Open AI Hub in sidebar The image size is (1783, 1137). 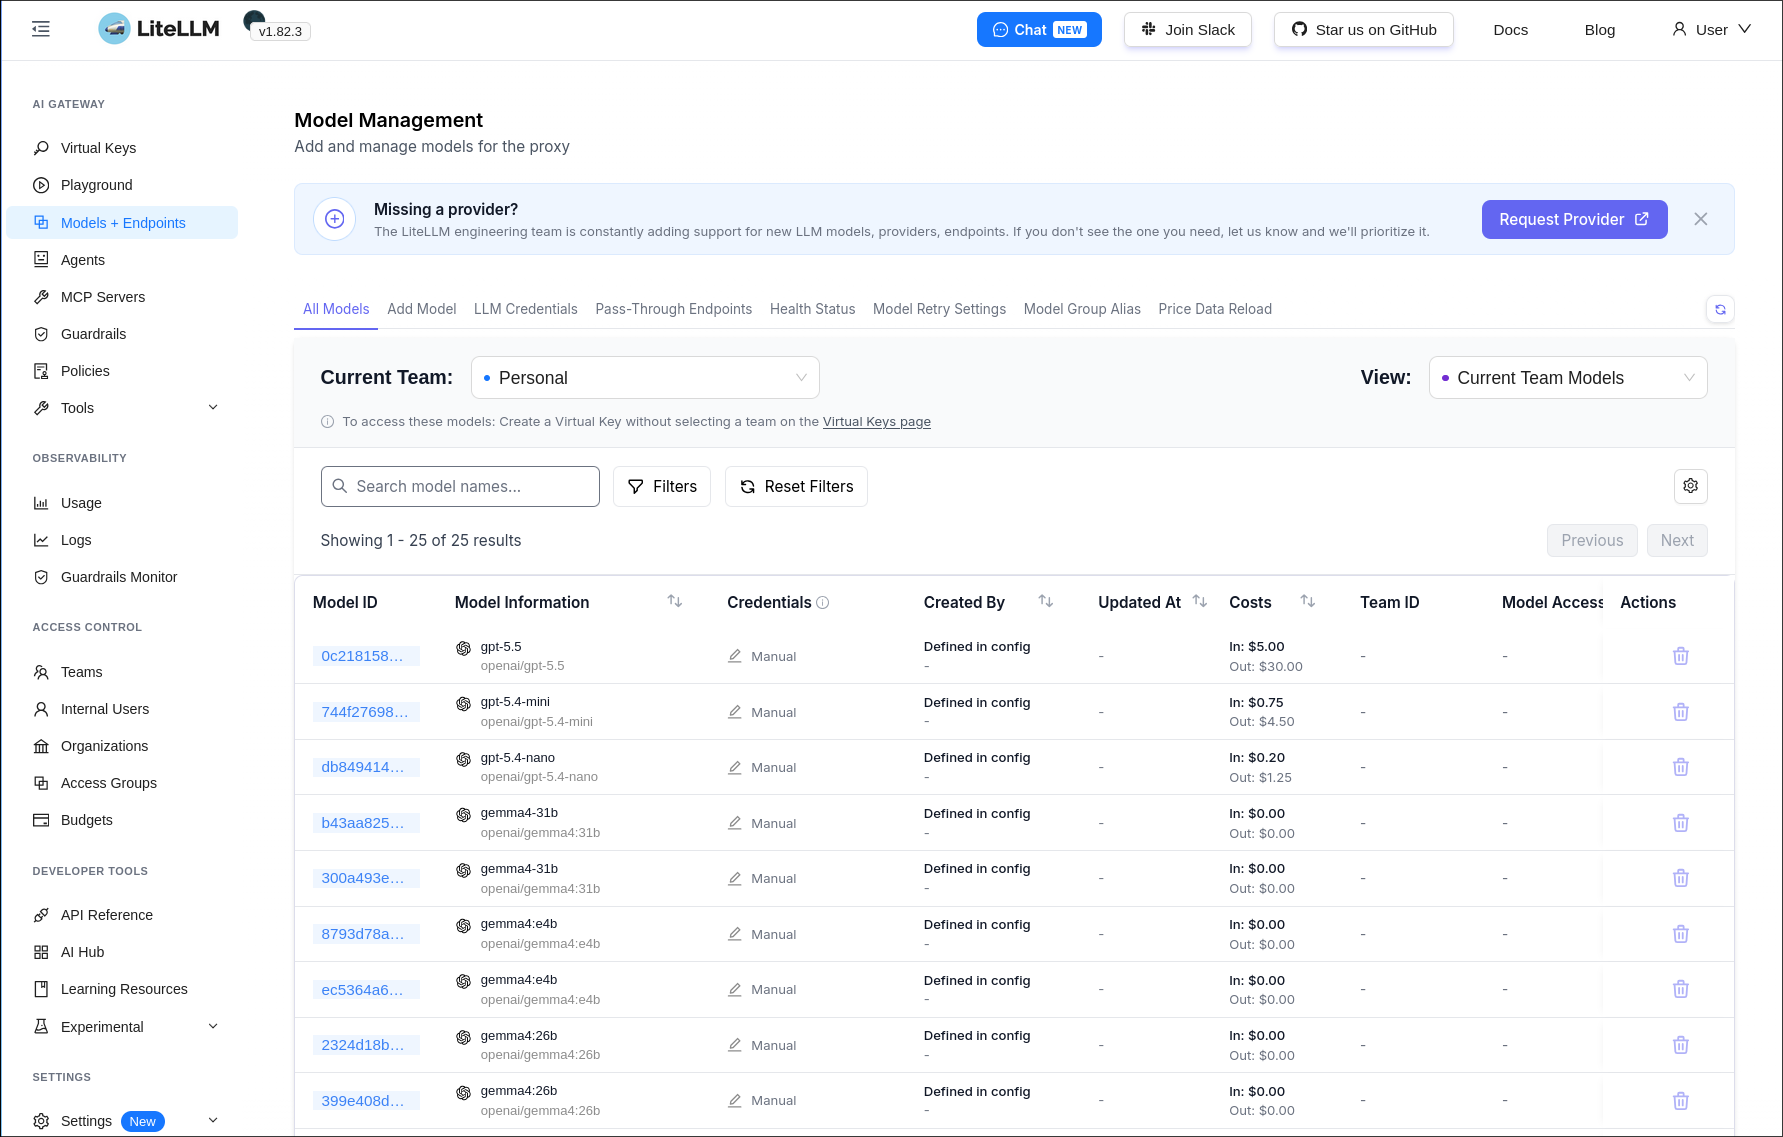pos(122,952)
